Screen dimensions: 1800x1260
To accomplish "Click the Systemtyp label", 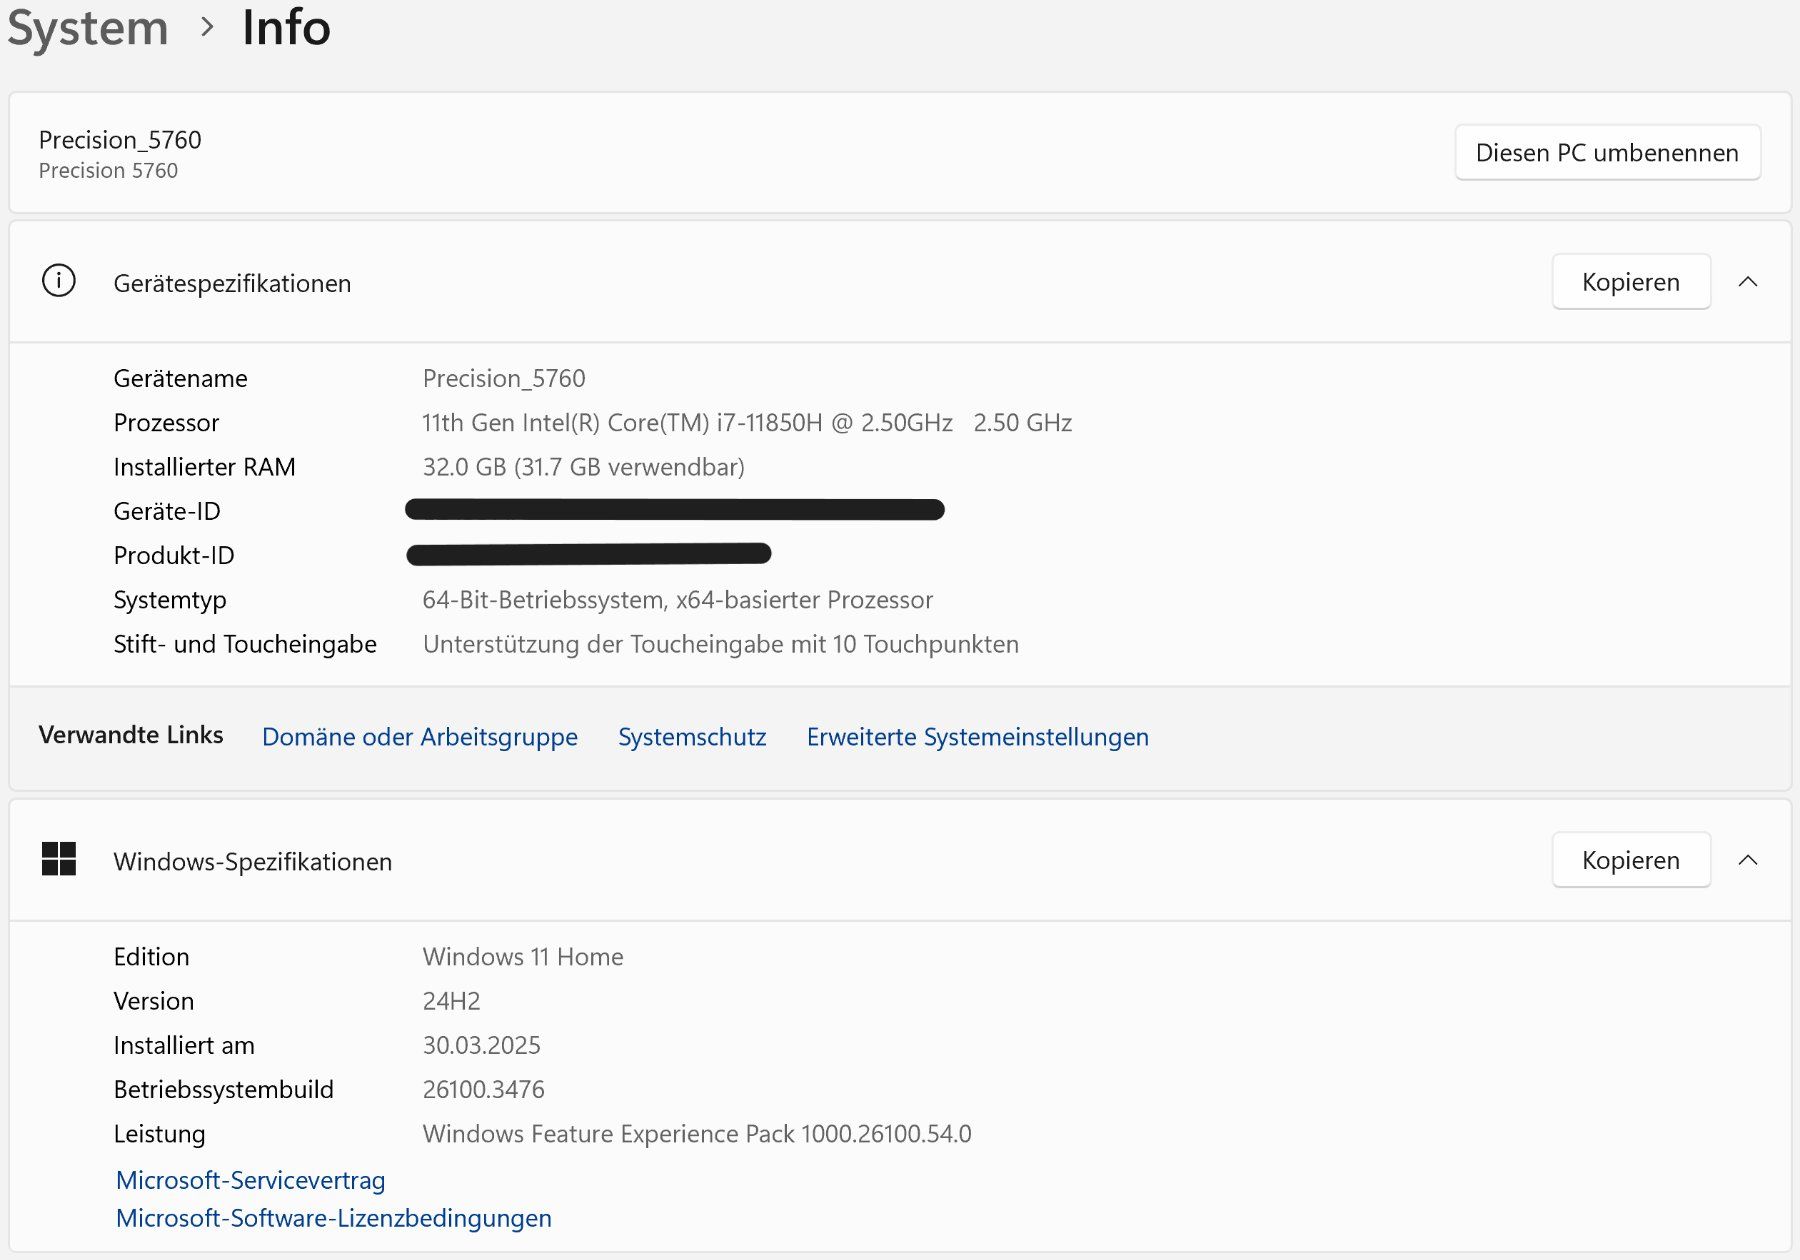I will tap(170, 600).
